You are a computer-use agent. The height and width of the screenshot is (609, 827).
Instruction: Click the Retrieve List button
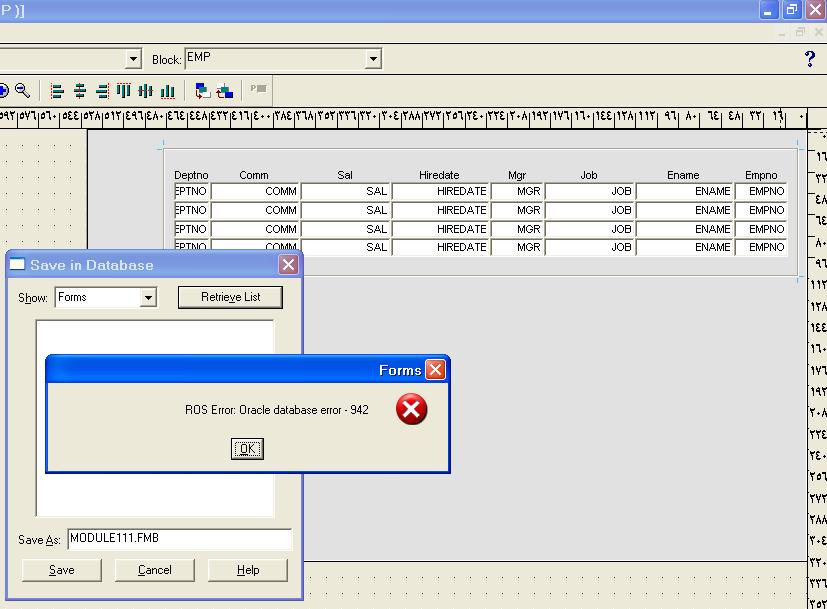click(231, 297)
